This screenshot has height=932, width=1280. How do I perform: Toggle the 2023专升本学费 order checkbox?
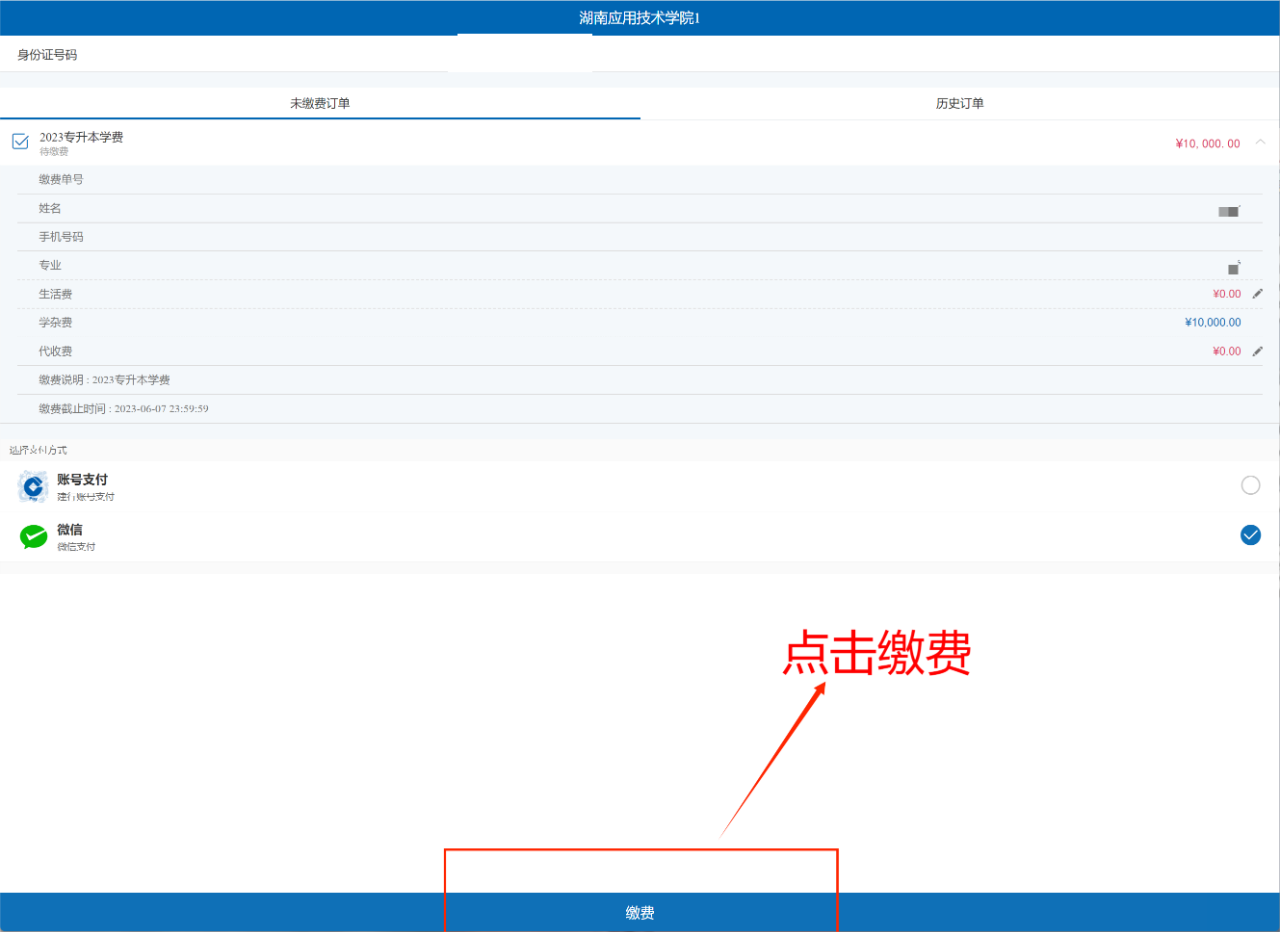click(x=20, y=142)
